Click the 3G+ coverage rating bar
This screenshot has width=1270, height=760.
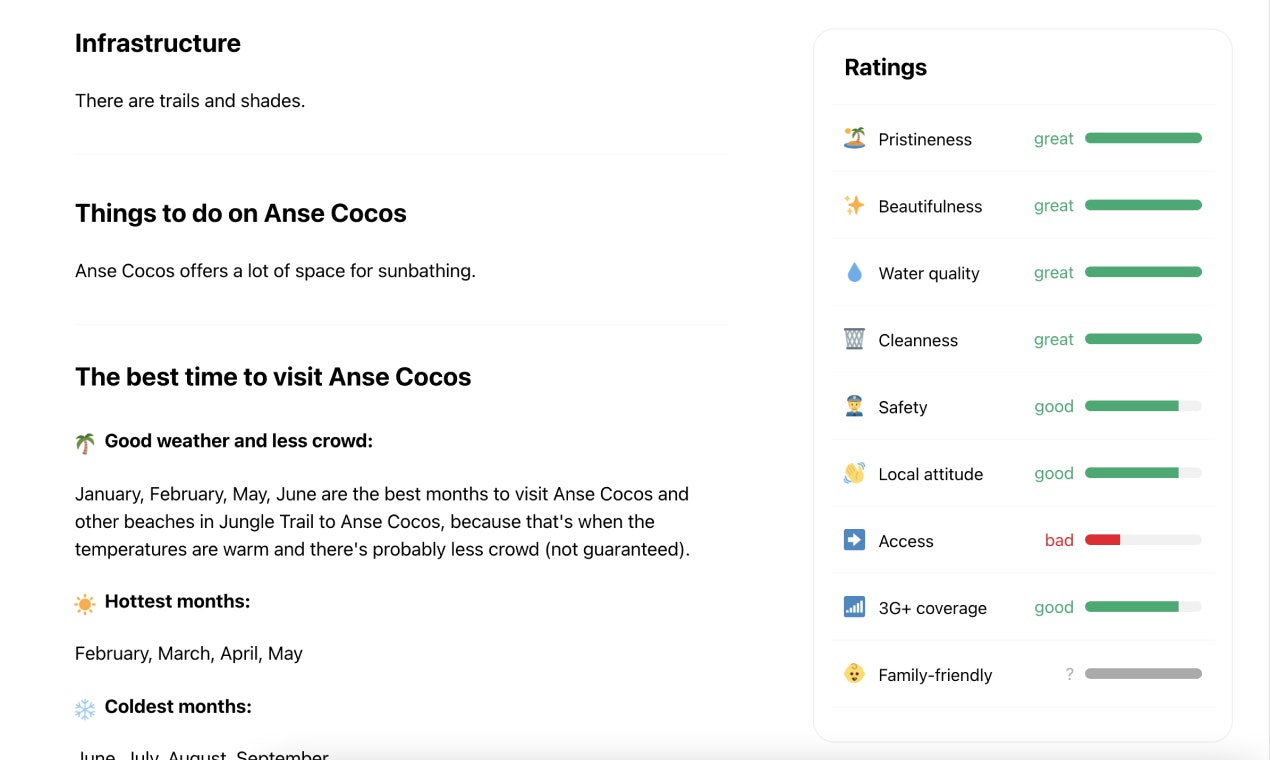tap(1143, 607)
